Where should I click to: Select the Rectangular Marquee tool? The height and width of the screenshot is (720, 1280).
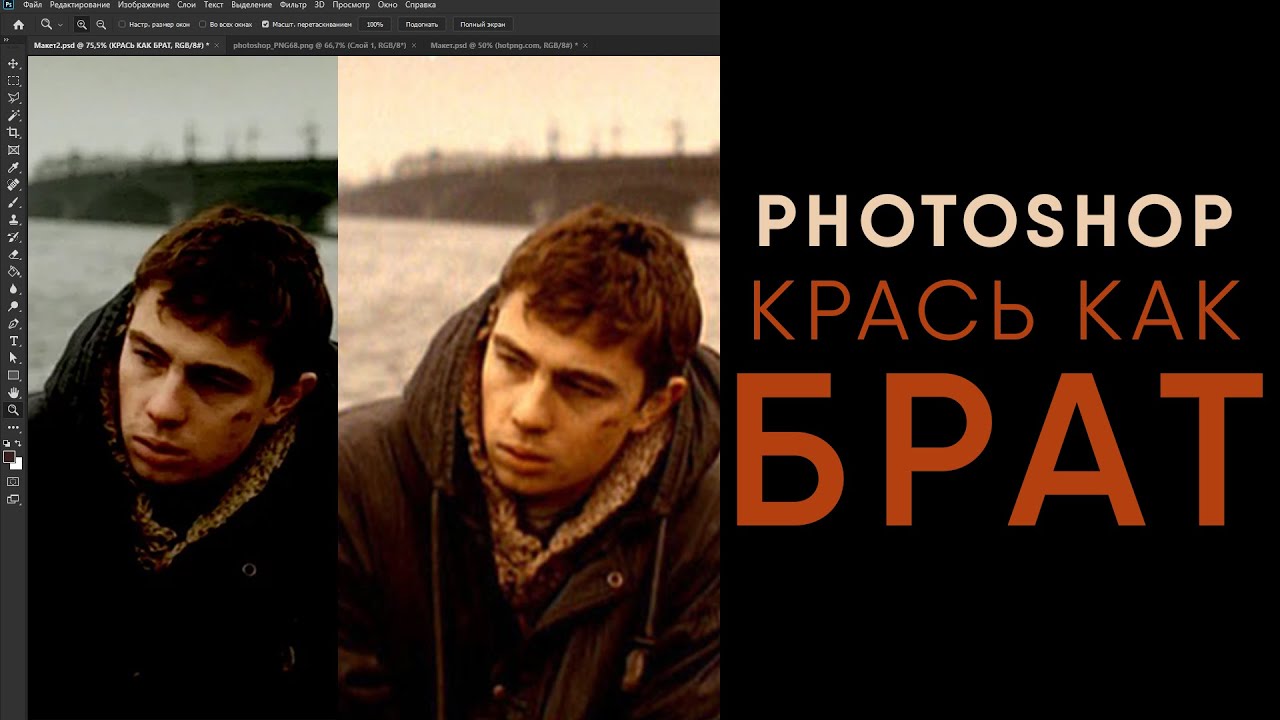point(13,80)
